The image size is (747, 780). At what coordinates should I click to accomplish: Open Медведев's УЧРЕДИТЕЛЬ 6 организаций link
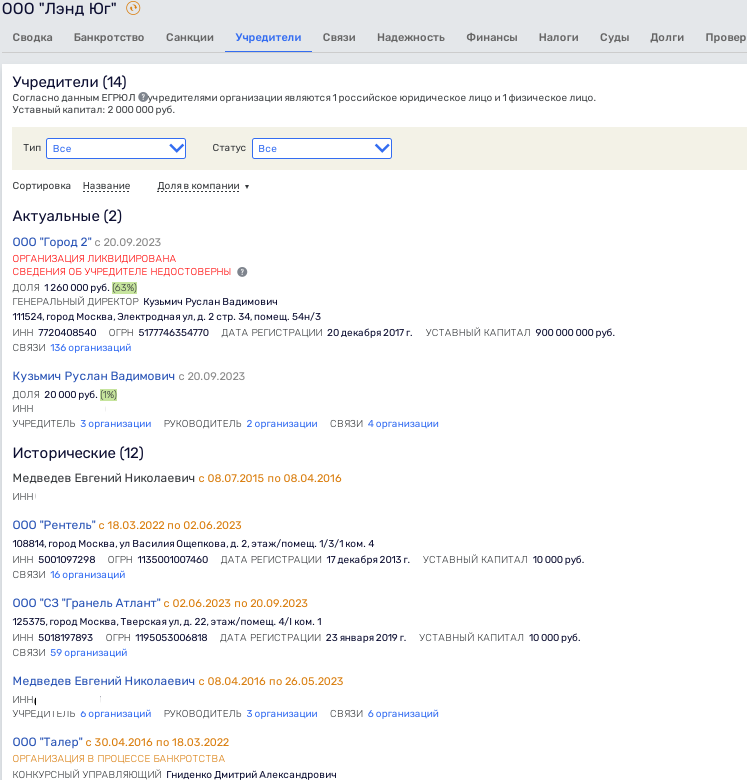[116, 714]
